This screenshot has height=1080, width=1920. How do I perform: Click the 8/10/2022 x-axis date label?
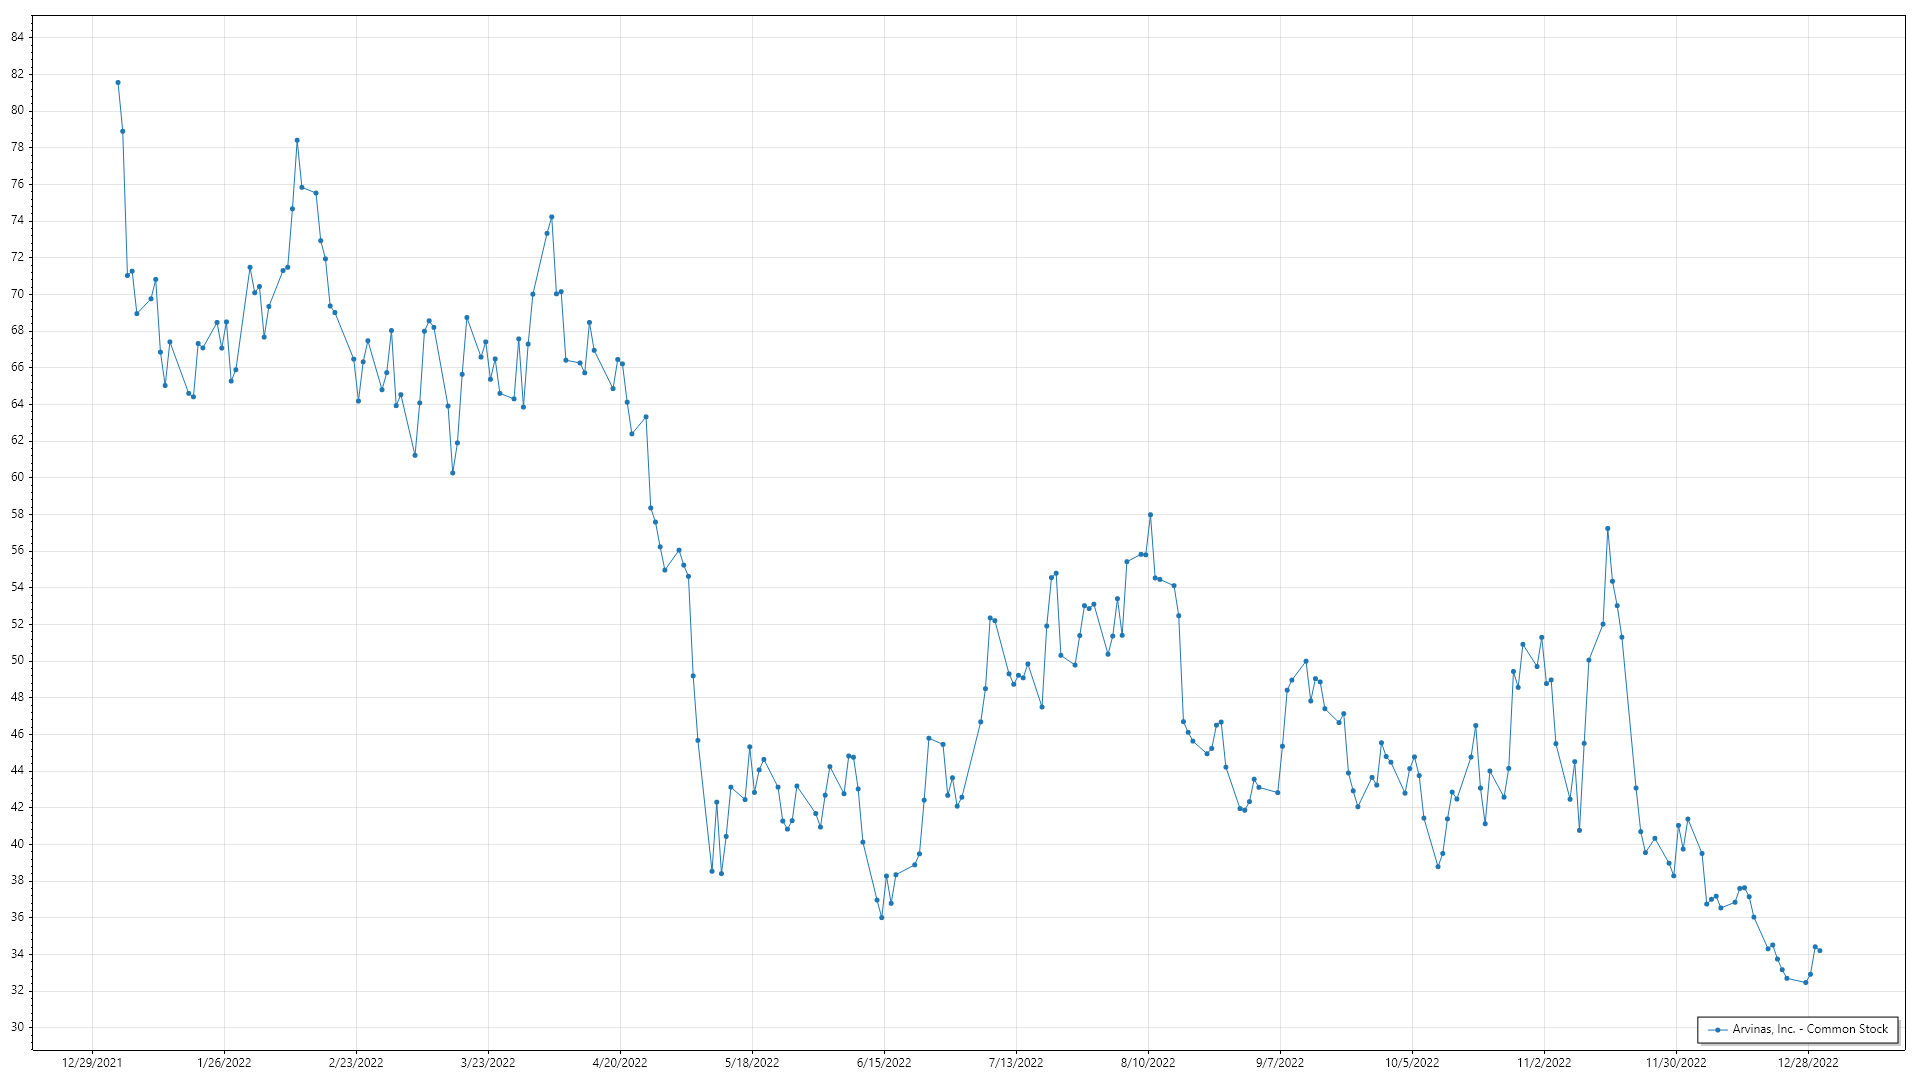tap(1148, 1063)
